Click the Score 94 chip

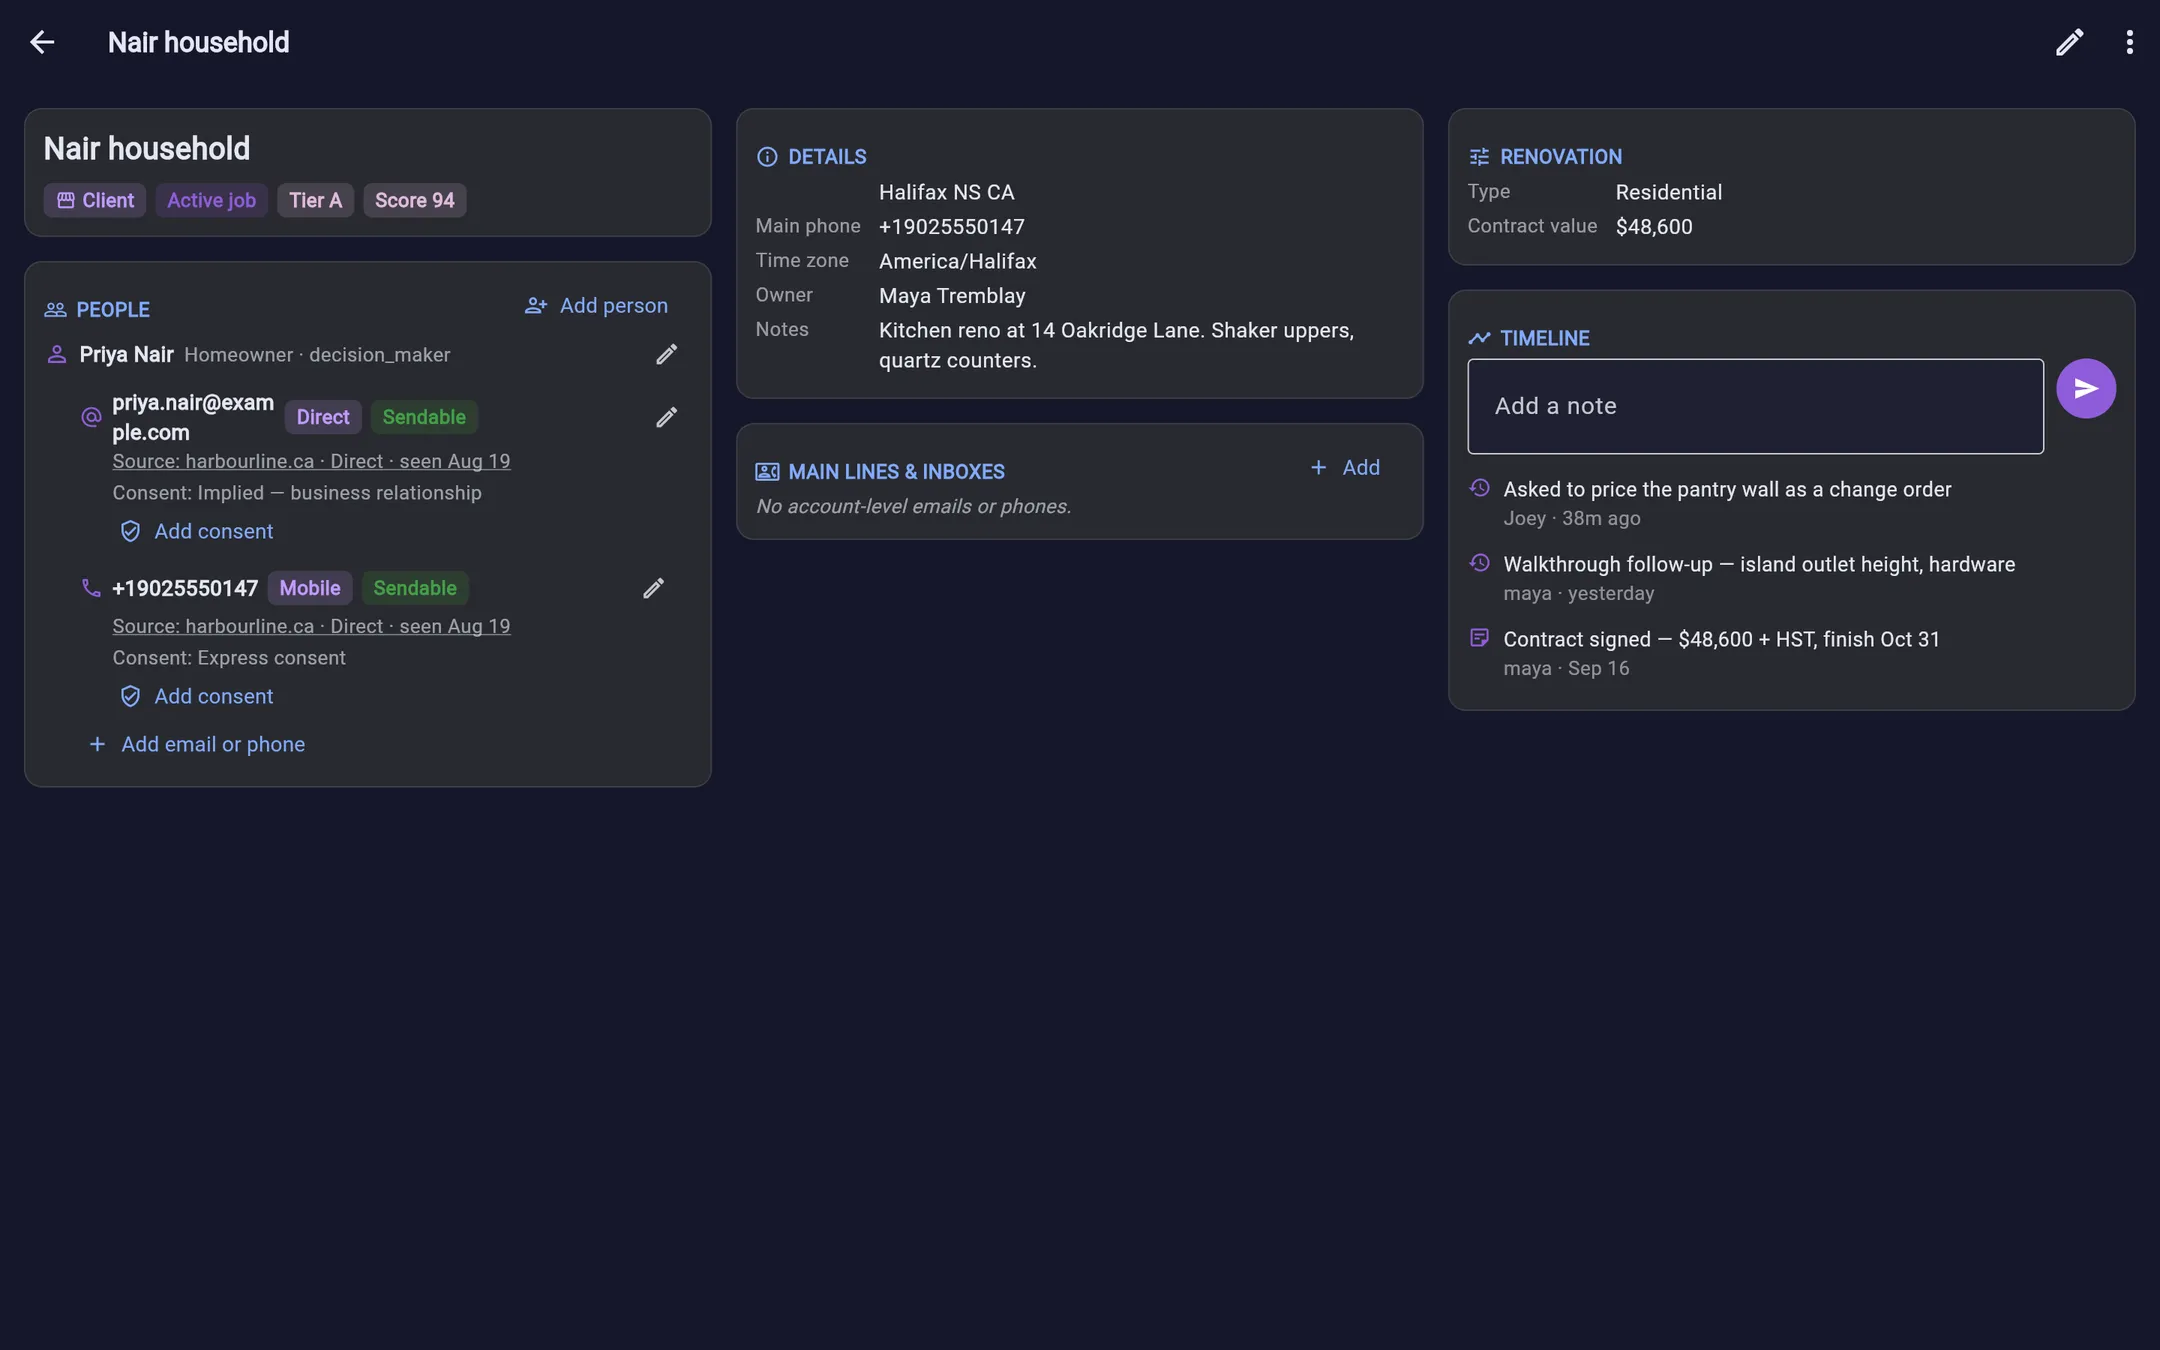(x=414, y=201)
